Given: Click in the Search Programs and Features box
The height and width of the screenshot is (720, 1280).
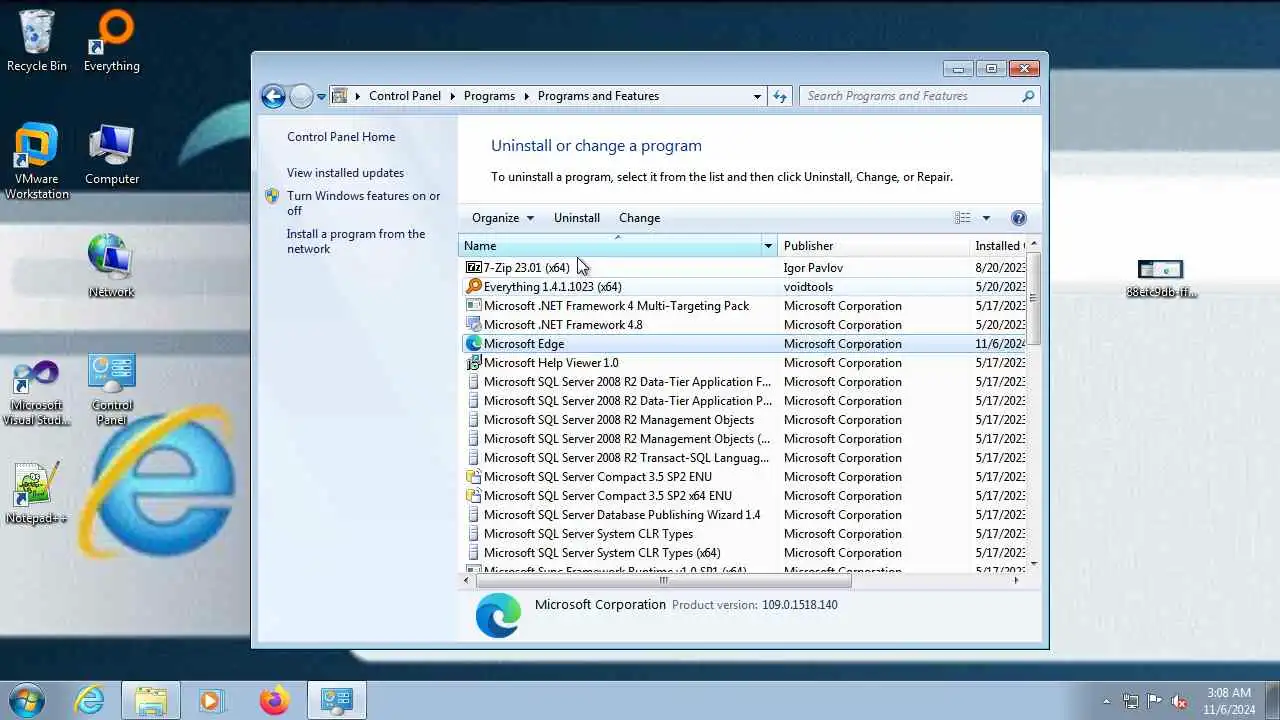Looking at the screenshot, I should click(910, 96).
